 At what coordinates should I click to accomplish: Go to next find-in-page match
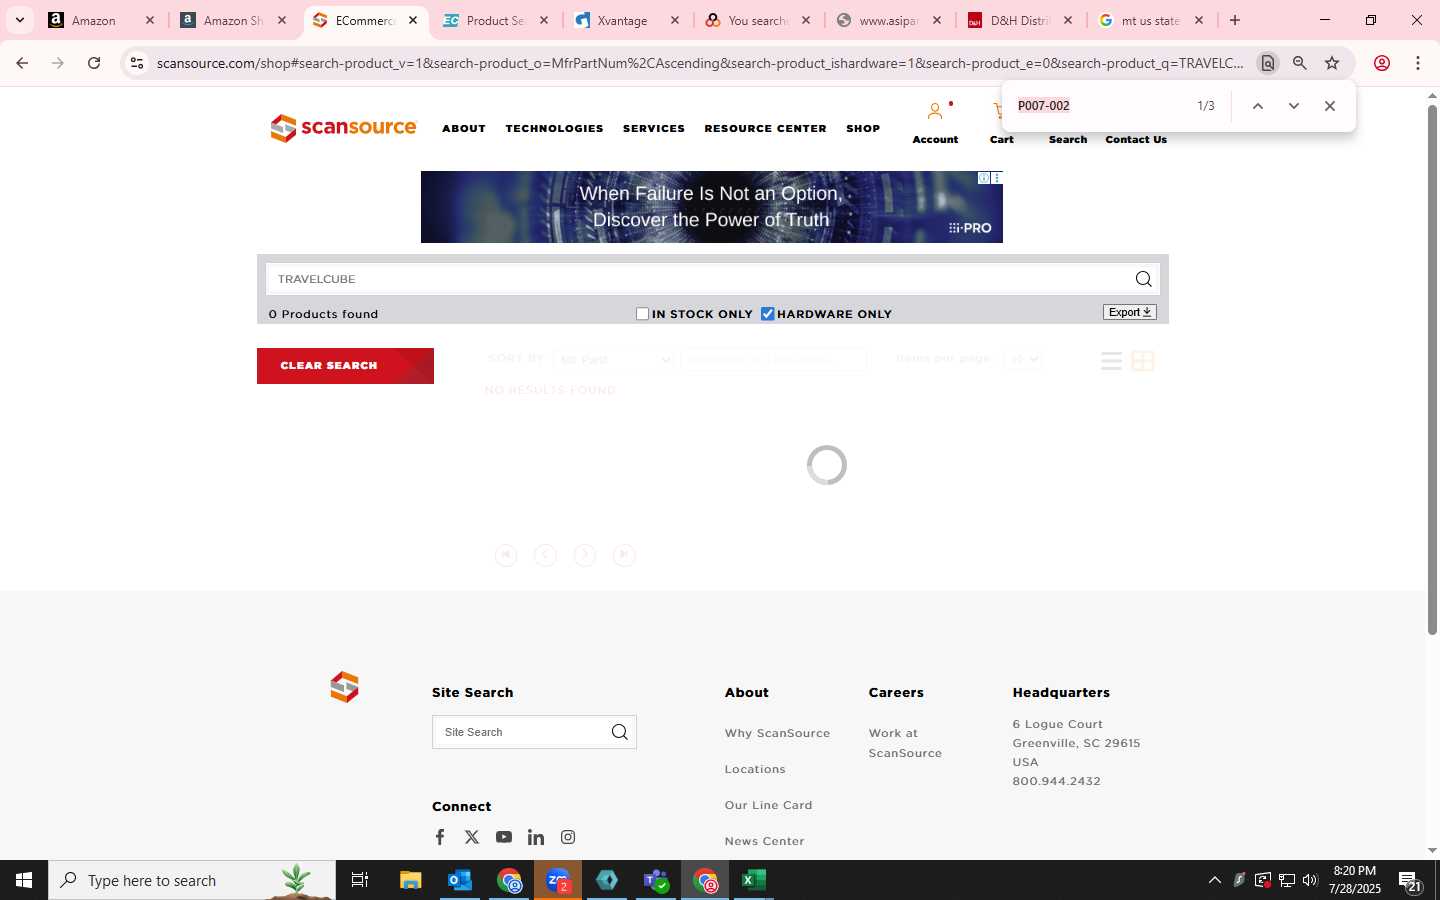(x=1294, y=106)
